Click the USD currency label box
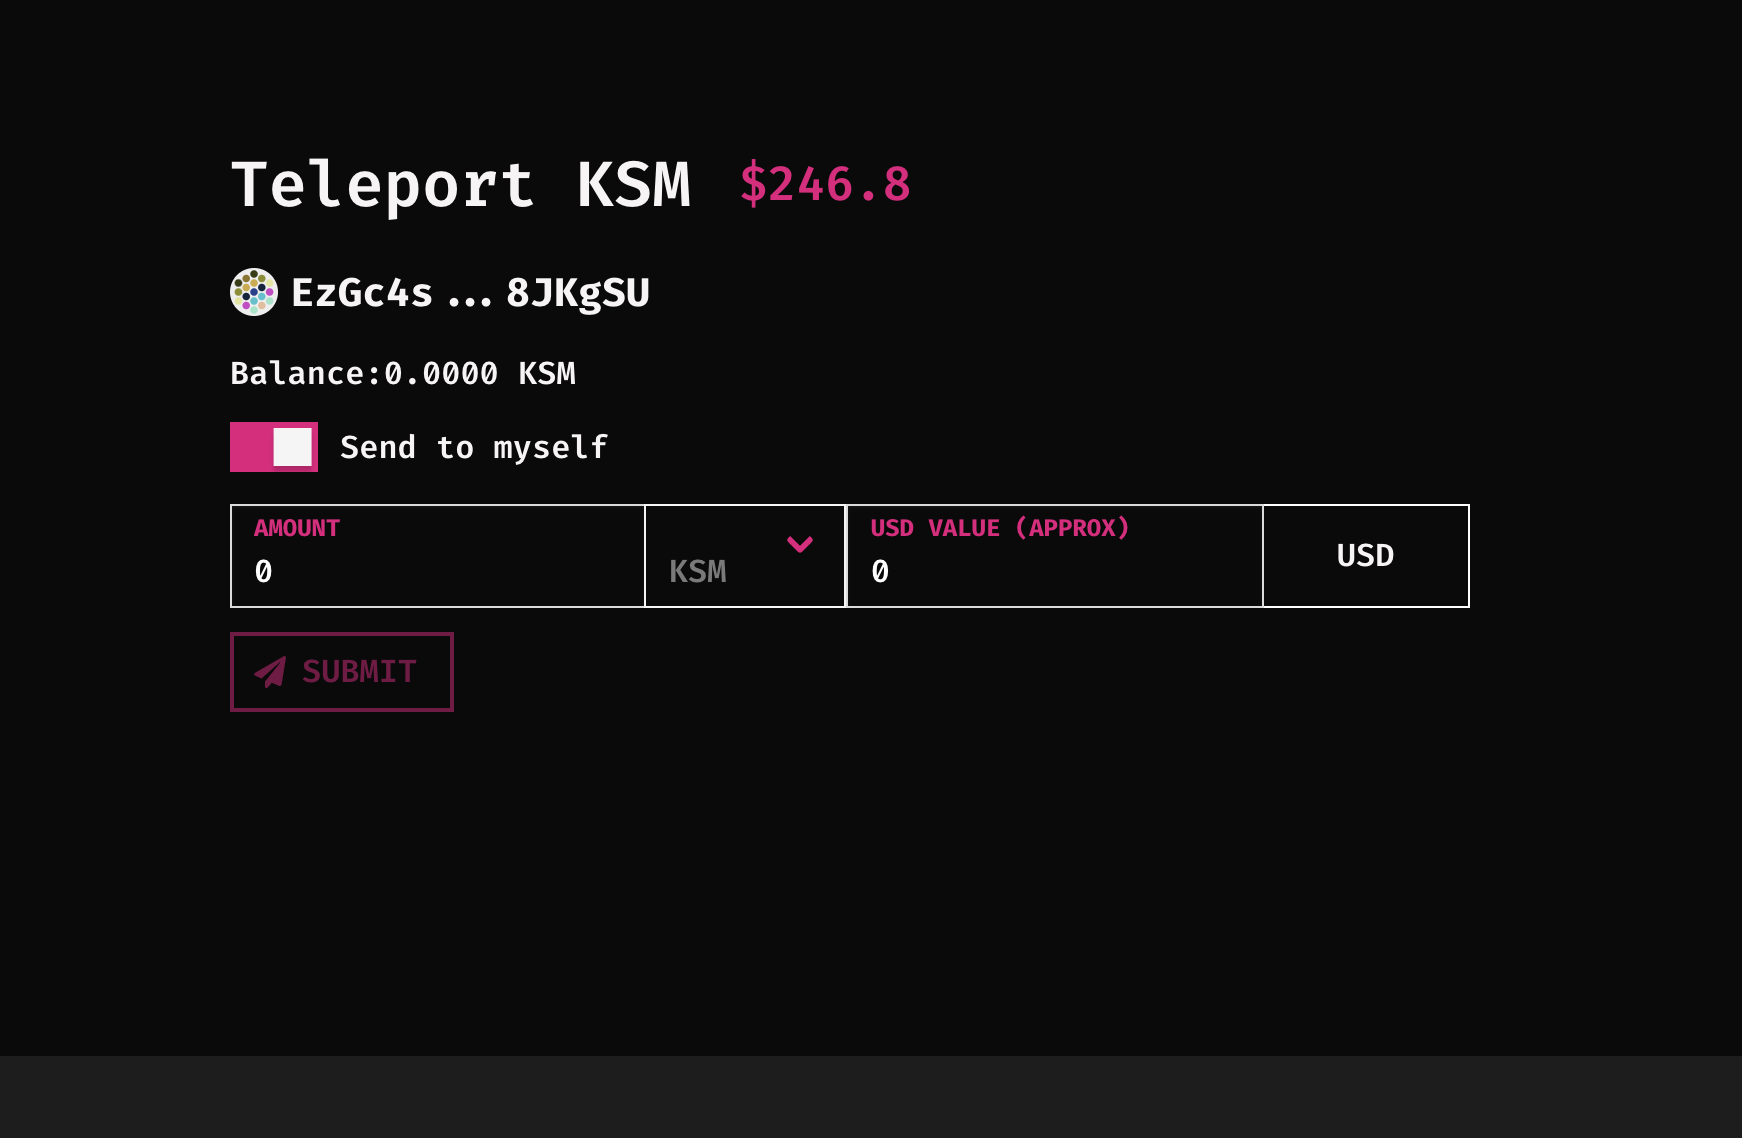Image resolution: width=1742 pixels, height=1138 pixels. click(1366, 556)
